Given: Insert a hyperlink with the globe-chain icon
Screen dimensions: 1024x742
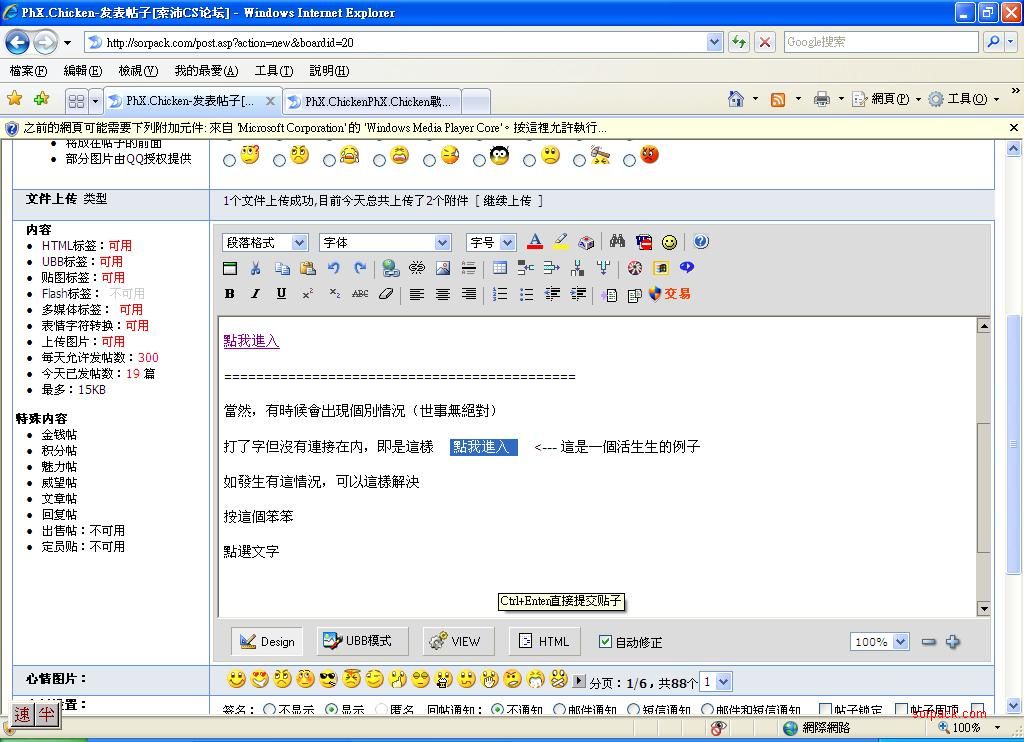Looking at the screenshot, I should click(x=391, y=268).
